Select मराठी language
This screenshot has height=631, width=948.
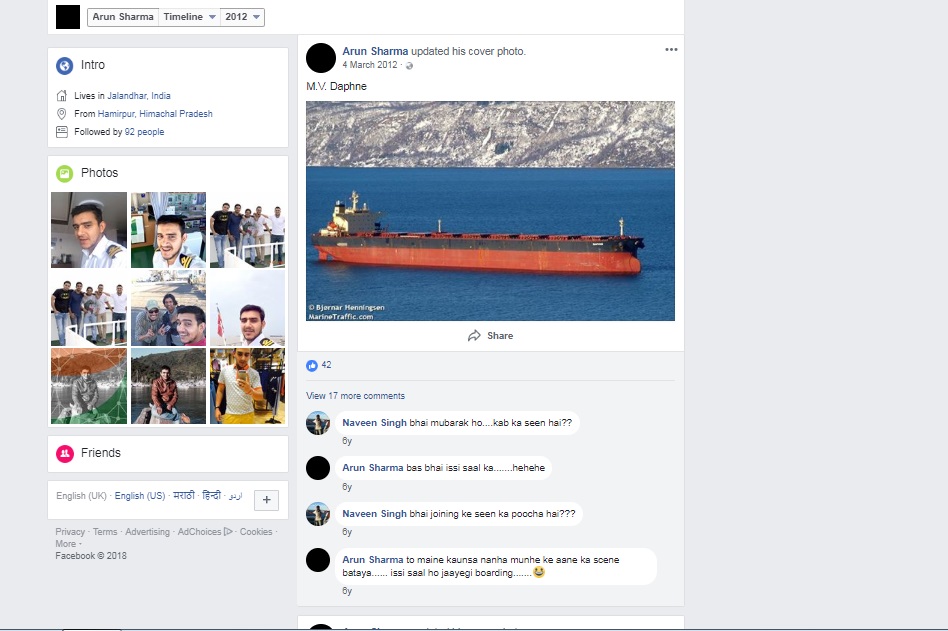click(x=184, y=496)
